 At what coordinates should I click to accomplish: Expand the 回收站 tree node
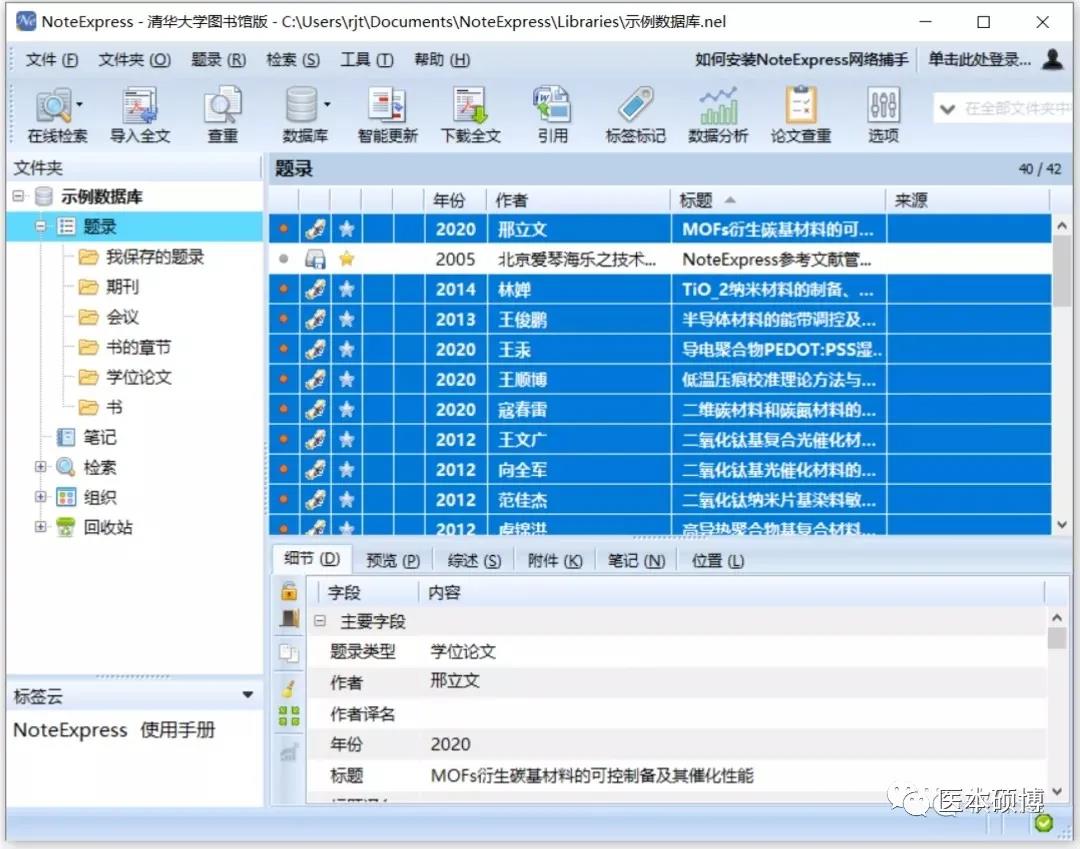tap(41, 527)
